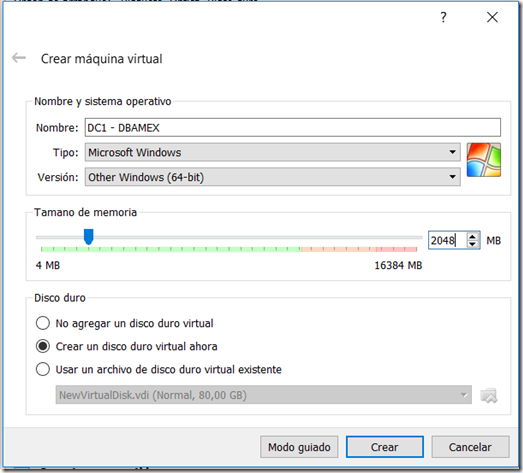This screenshot has height=473, width=523.
Task: Close the Crear máquina virtual dialog
Action: click(x=492, y=17)
